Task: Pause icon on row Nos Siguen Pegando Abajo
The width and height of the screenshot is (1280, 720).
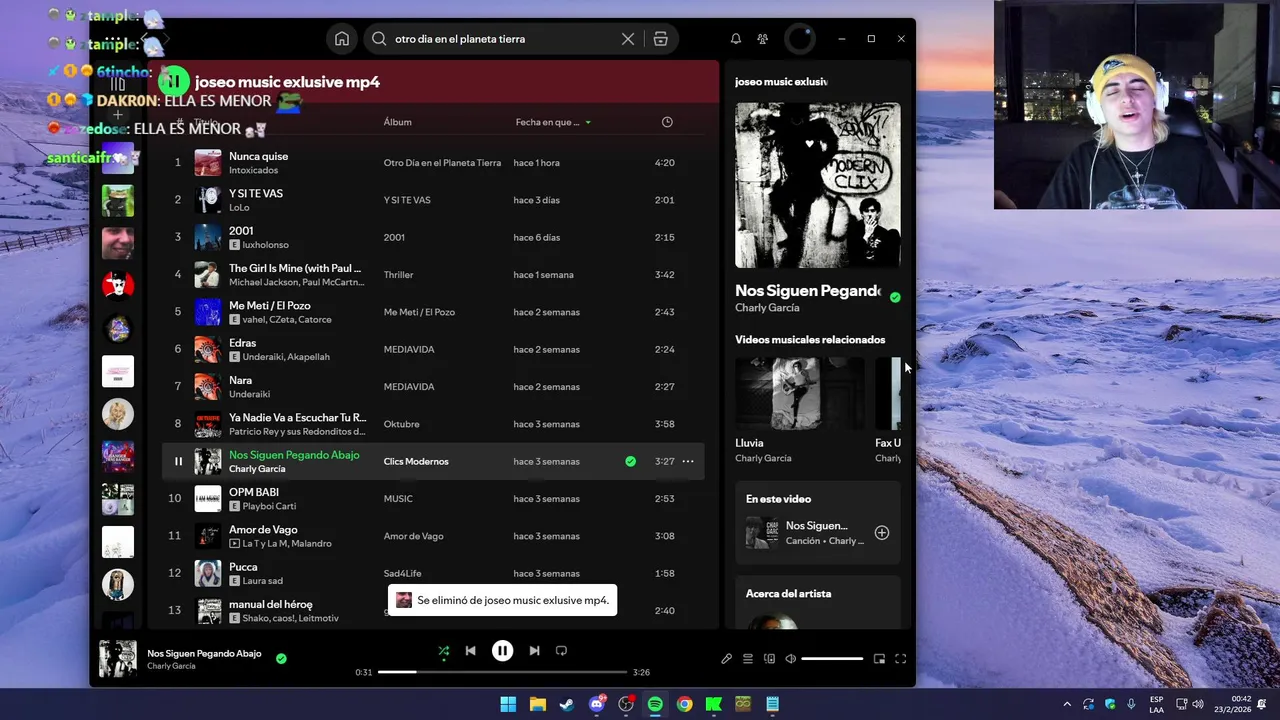Action: click(x=178, y=461)
